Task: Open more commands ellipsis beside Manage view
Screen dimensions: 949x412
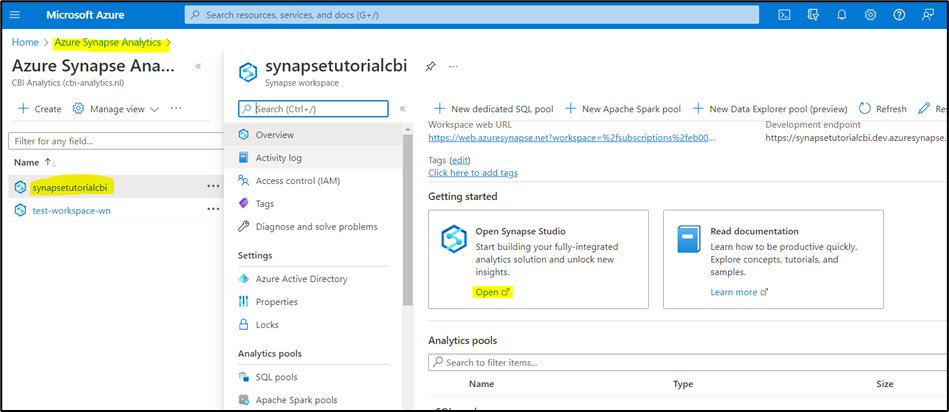Action: 176,109
